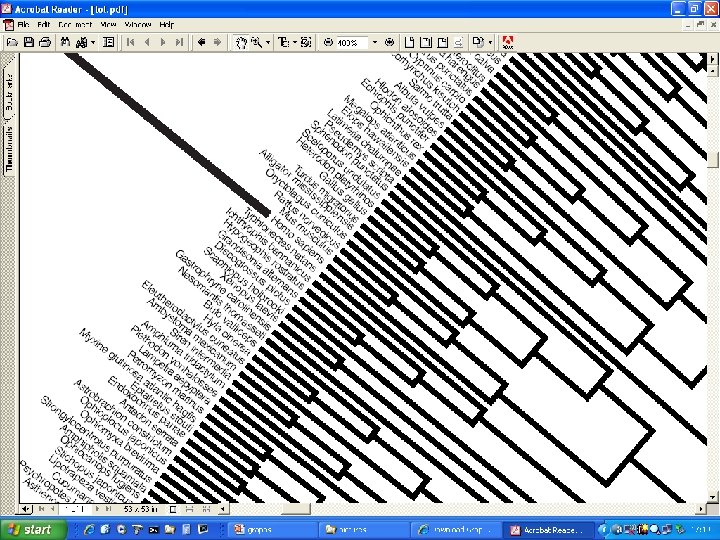Click the horizontal scrollbar left arrow
Viewport: 720px width, 540px height.
click(223, 509)
